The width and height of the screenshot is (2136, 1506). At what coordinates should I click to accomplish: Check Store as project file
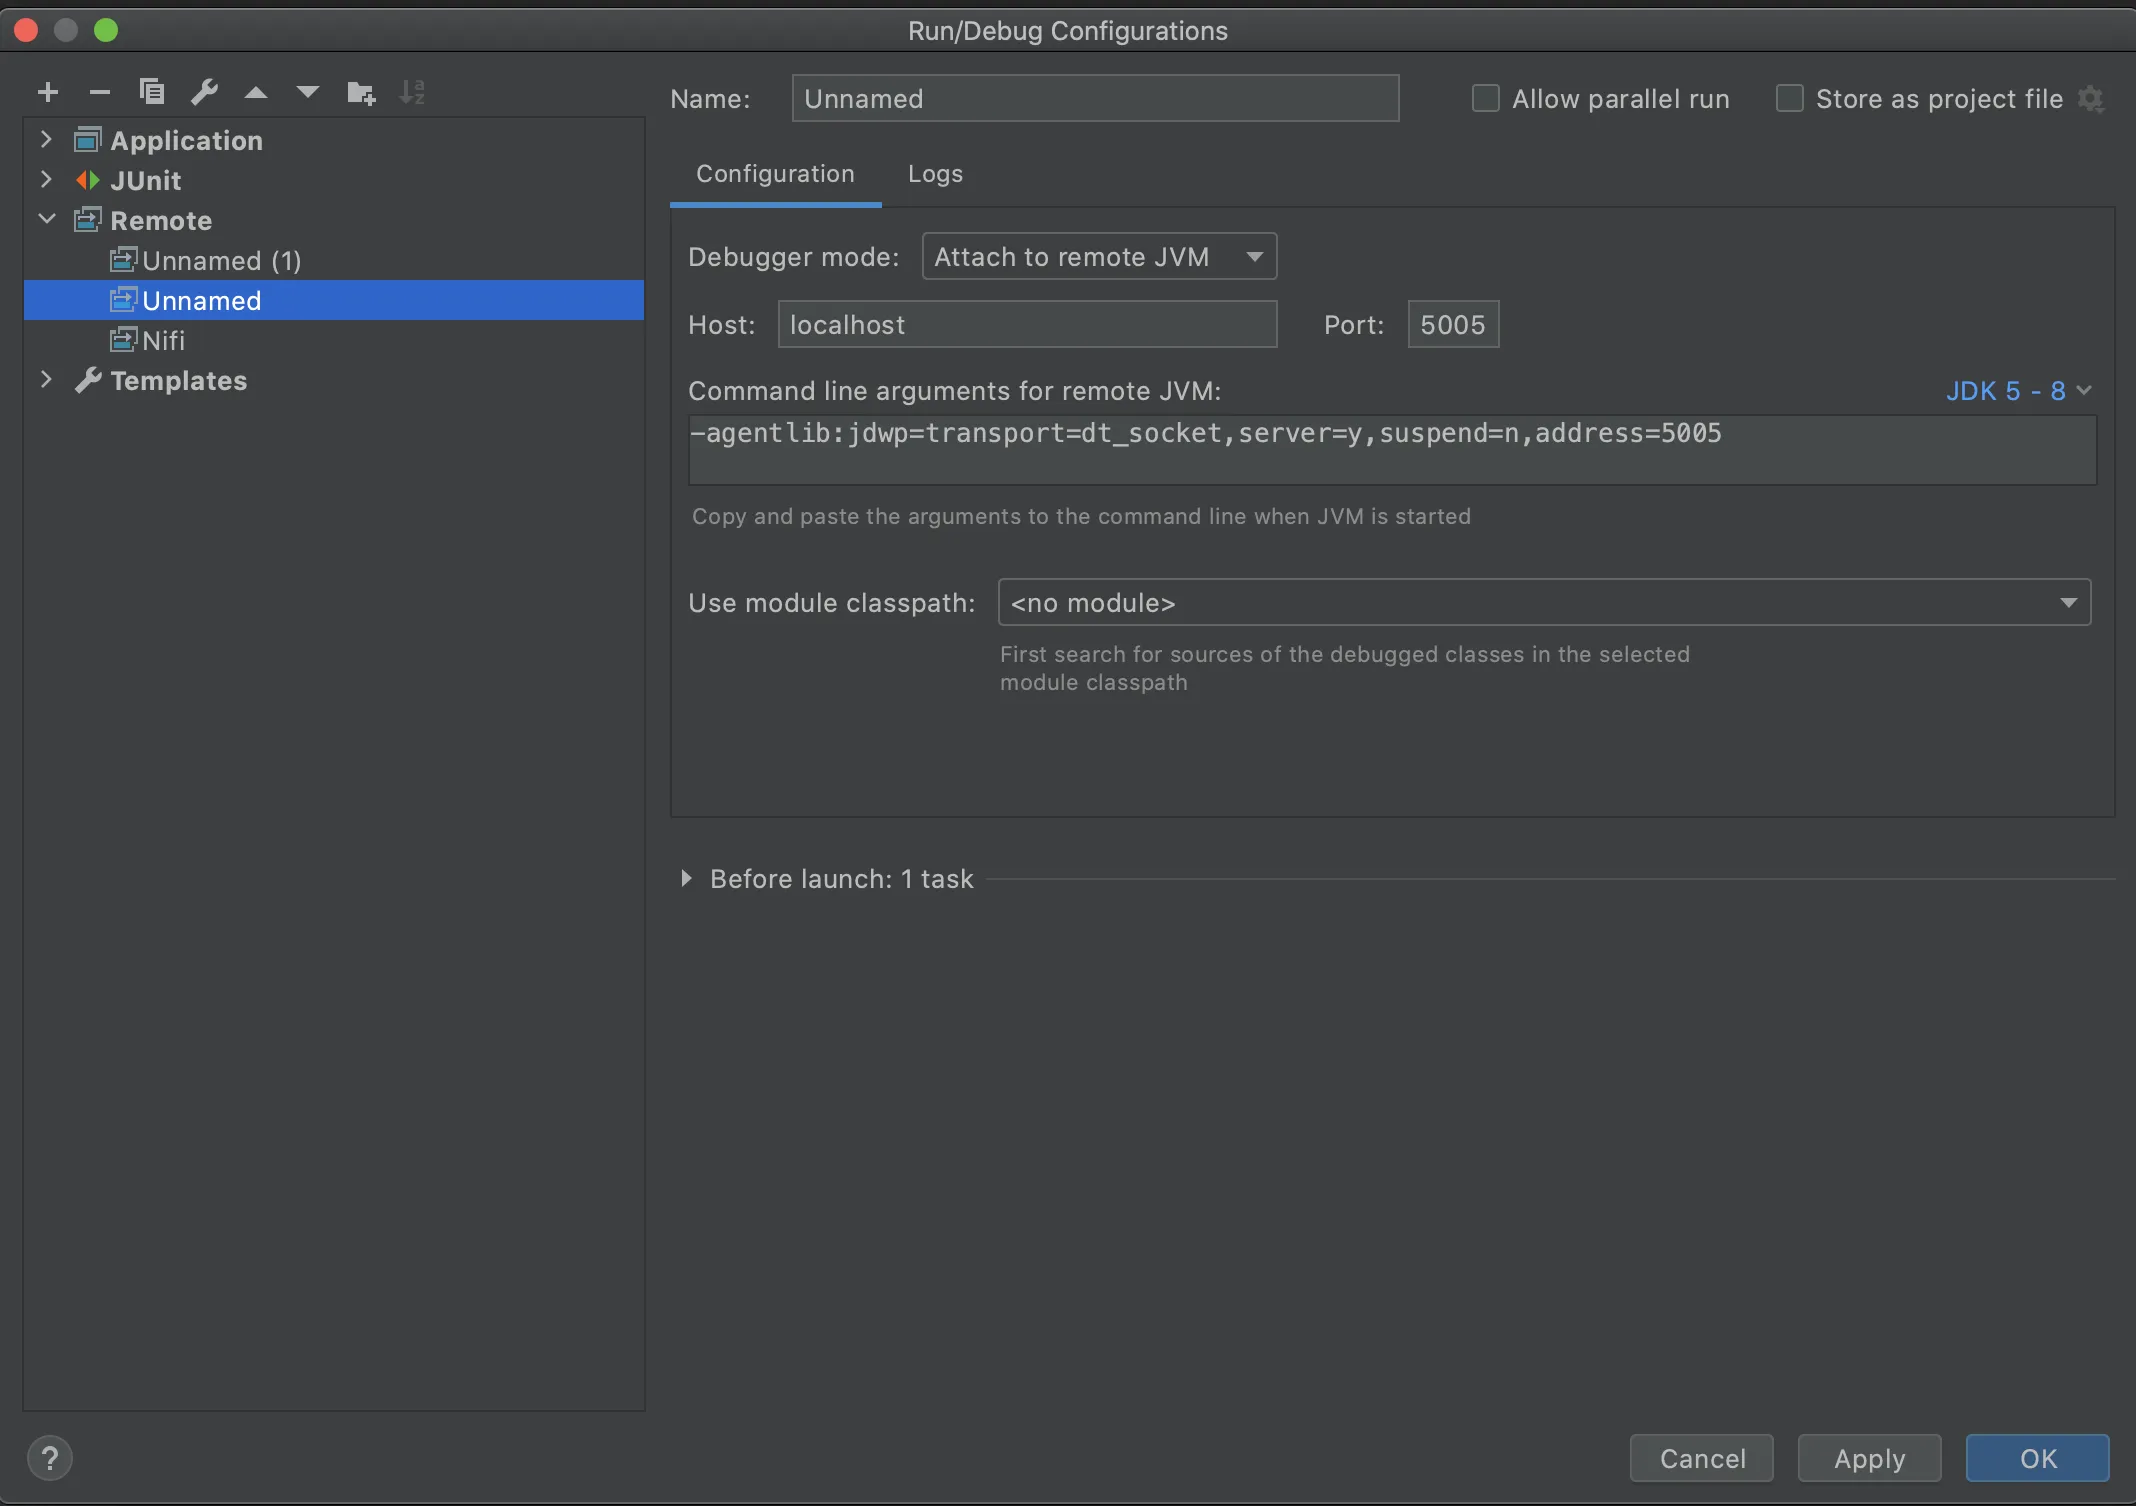1789,99
